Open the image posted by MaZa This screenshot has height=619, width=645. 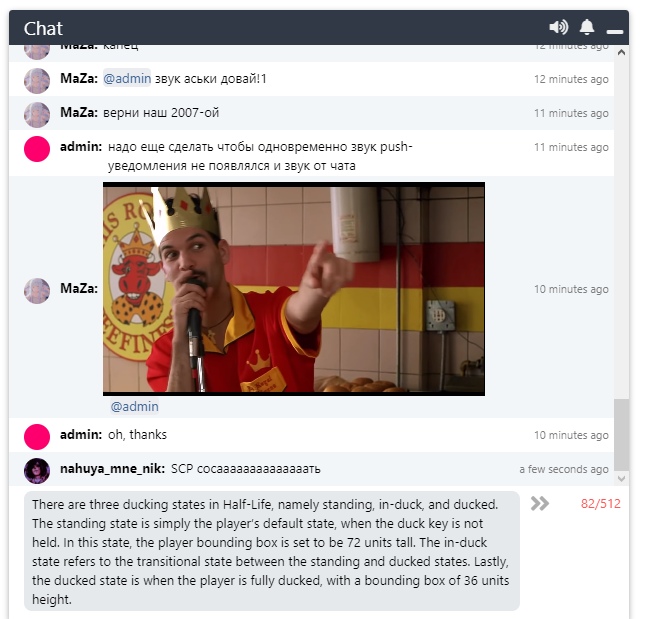[294, 289]
